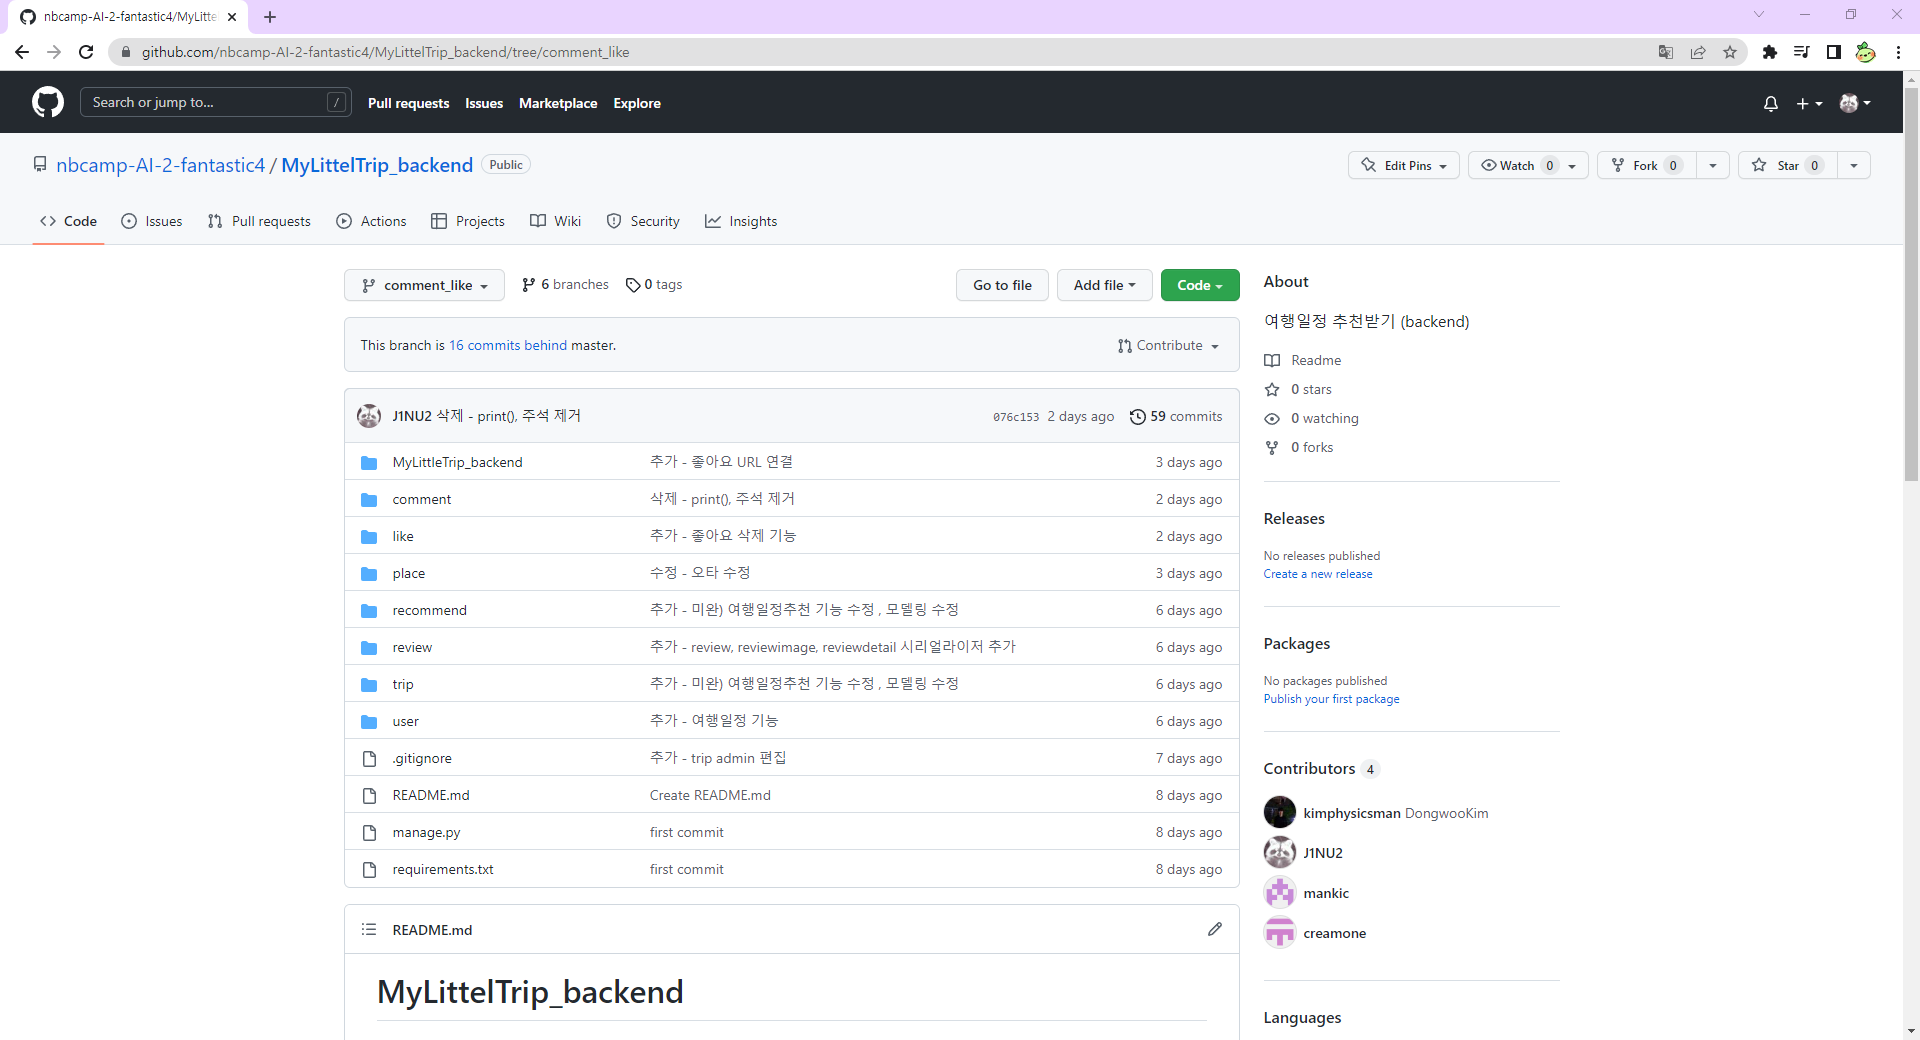The height and width of the screenshot is (1040, 1920).
Task: Click the commit history clock icon
Action: 1138,416
